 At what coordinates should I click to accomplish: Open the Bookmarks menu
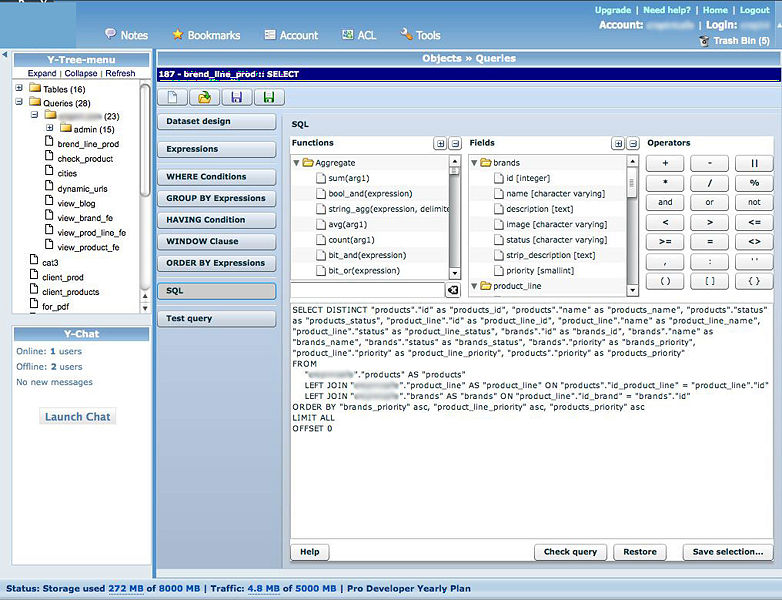[206, 35]
